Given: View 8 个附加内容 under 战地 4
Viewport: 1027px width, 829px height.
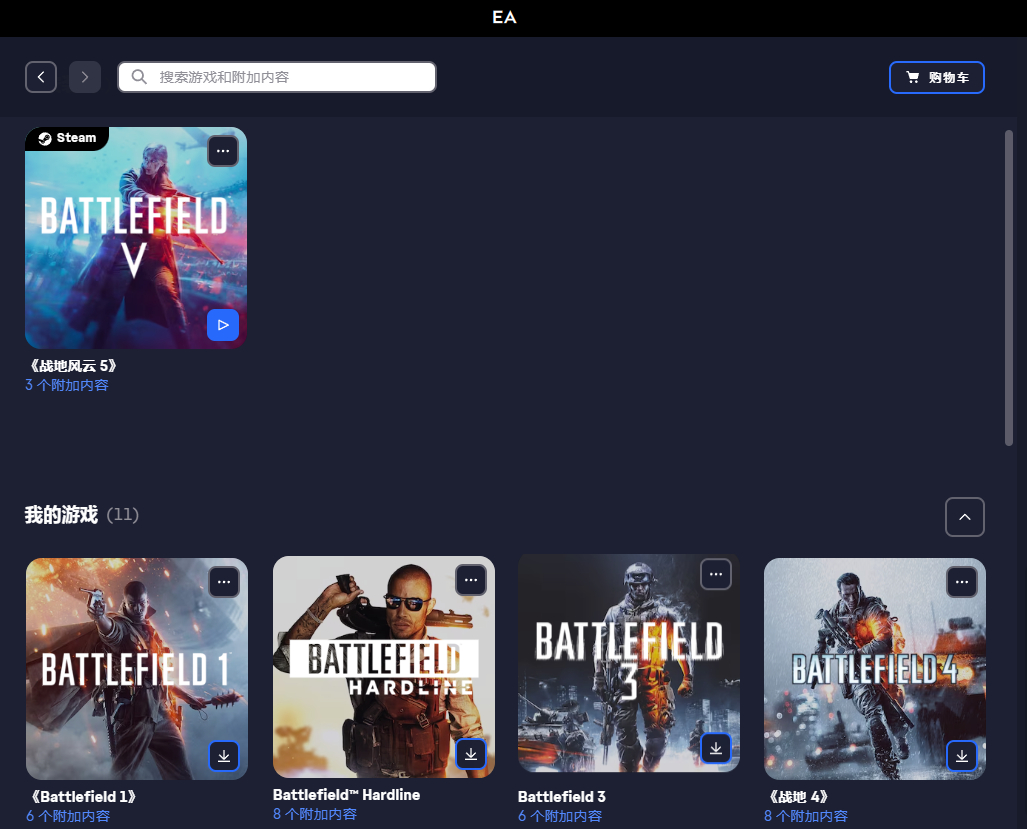Looking at the screenshot, I should pos(806,816).
